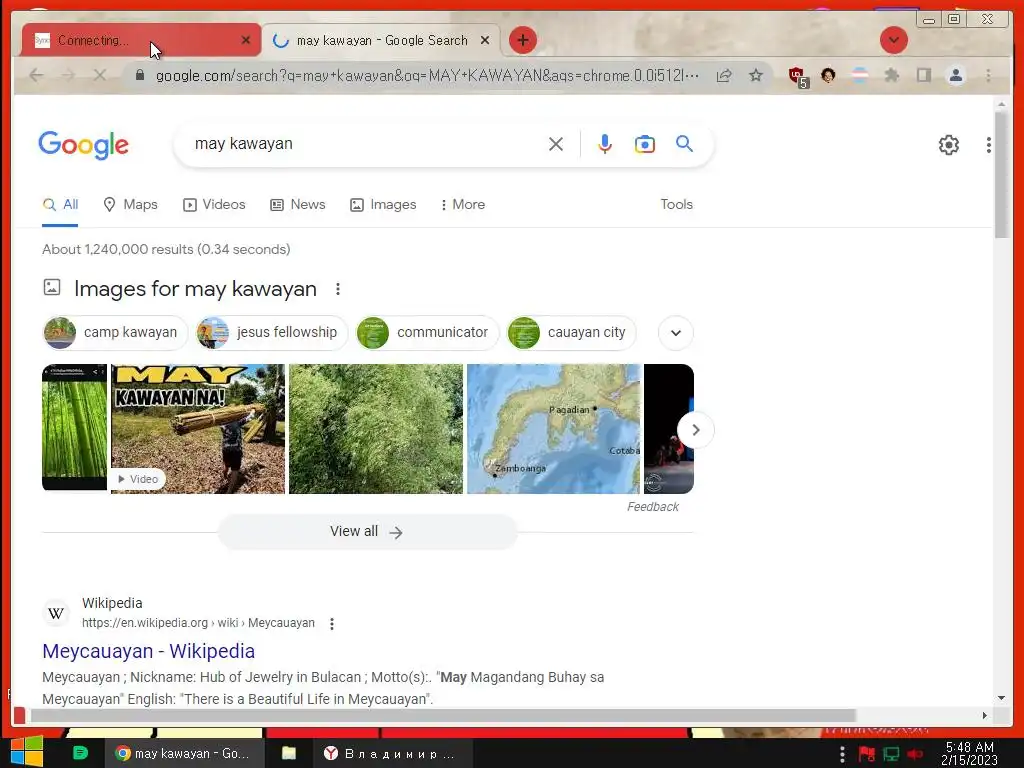Switch to the Connecting tab
1024x768 pixels.
141,40
